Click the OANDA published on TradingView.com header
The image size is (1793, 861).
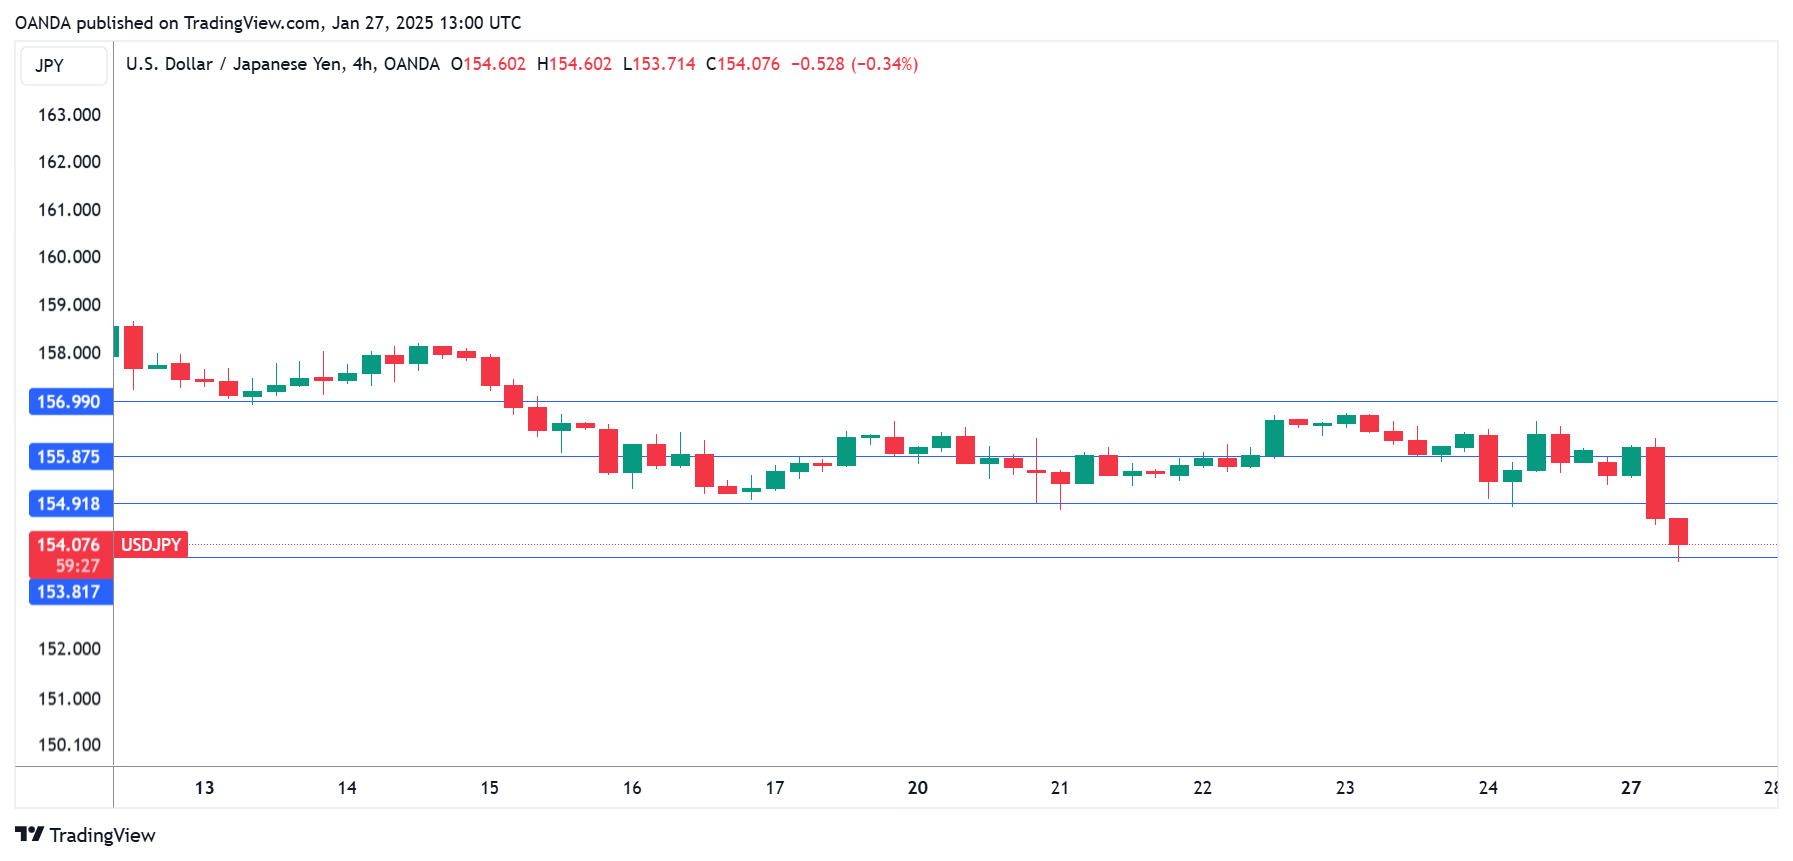point(268,23)
